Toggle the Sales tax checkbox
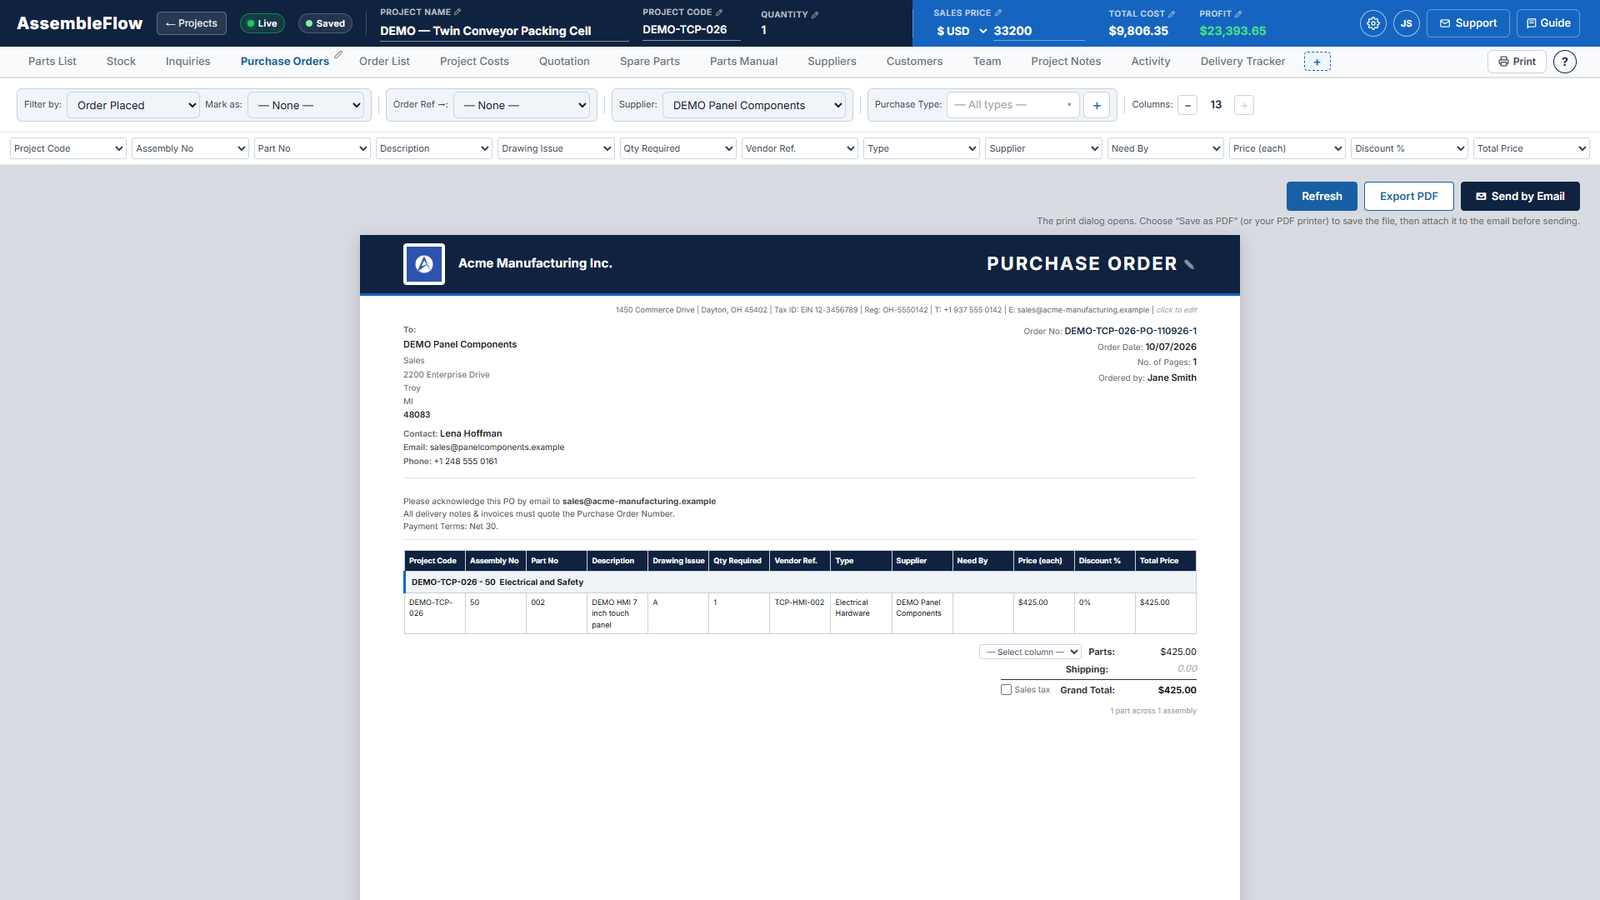This screenshot has width=1600, height=900. [x=1006, y=690]
